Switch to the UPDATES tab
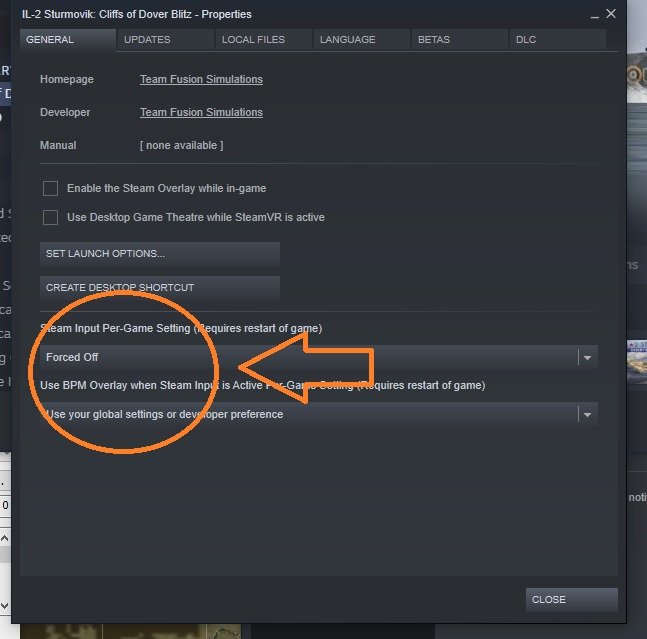Screen dimensions: 647x639 (165, 40)
